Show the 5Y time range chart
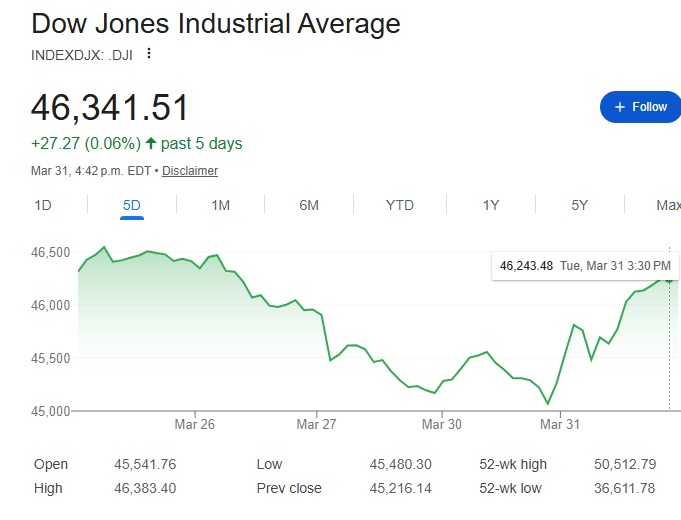This screenshot has height=520, width=681. 580,205
